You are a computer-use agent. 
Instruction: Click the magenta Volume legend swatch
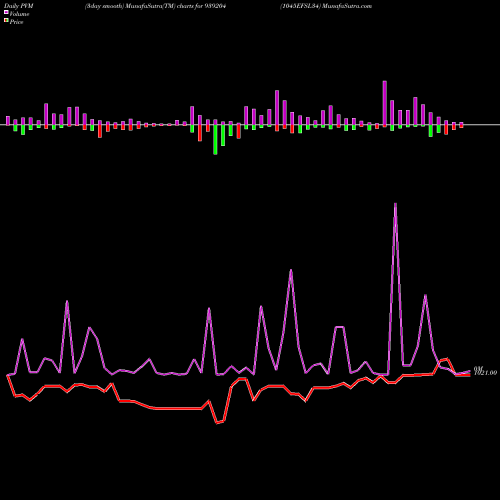click(x=6, y=12)
